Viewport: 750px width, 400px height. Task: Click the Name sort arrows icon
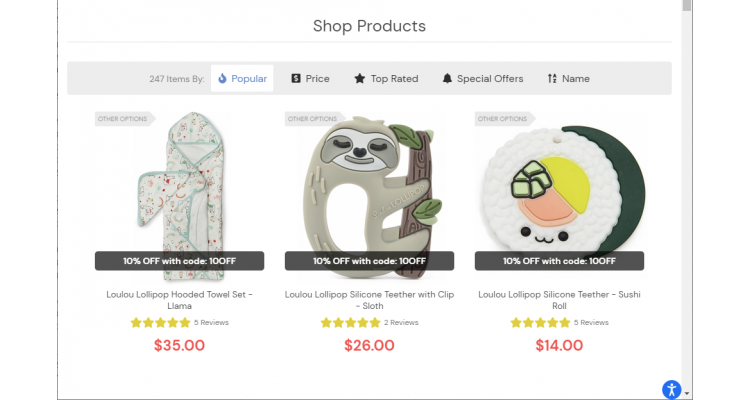click(552, 78)
